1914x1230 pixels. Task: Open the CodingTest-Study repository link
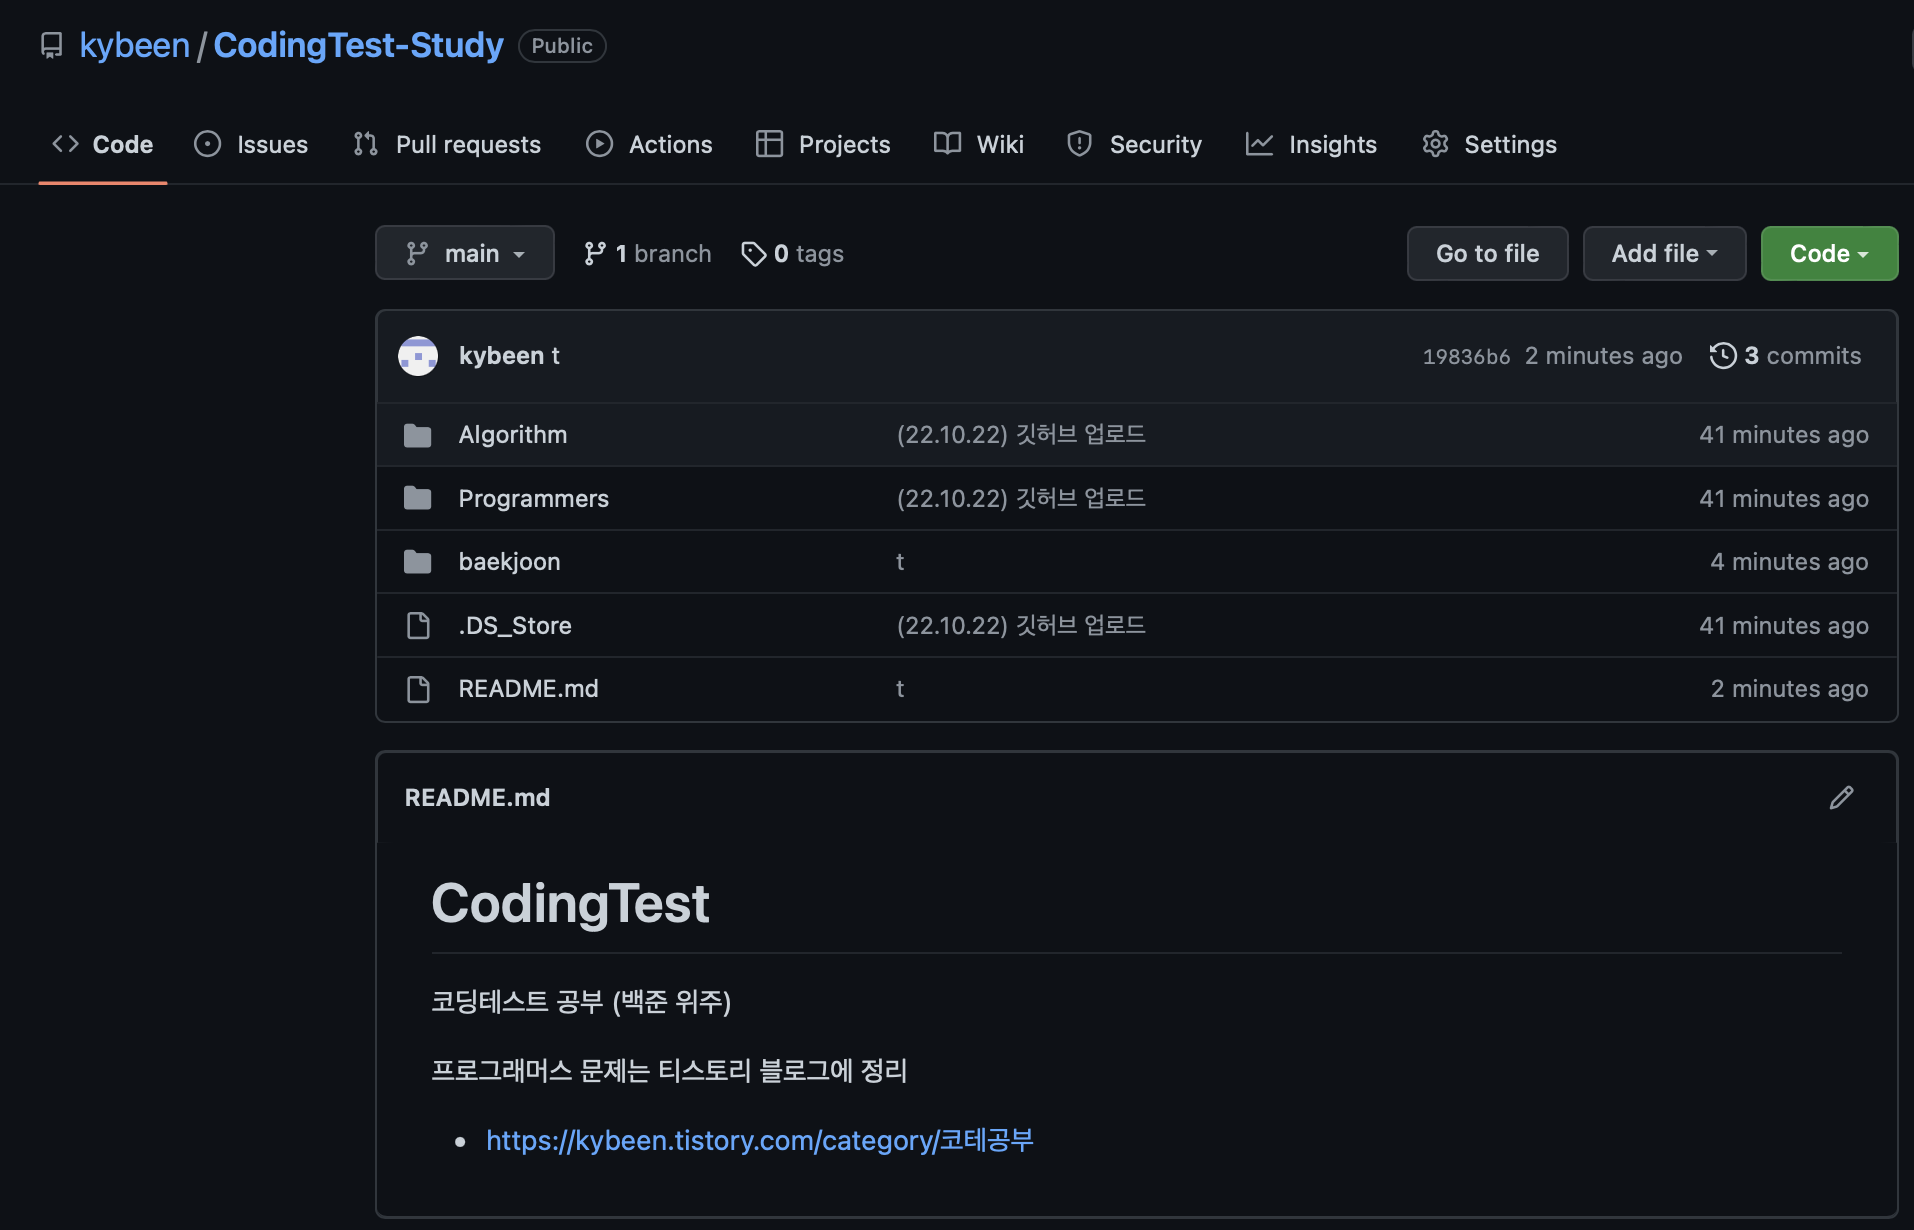(x=358, y=46)
